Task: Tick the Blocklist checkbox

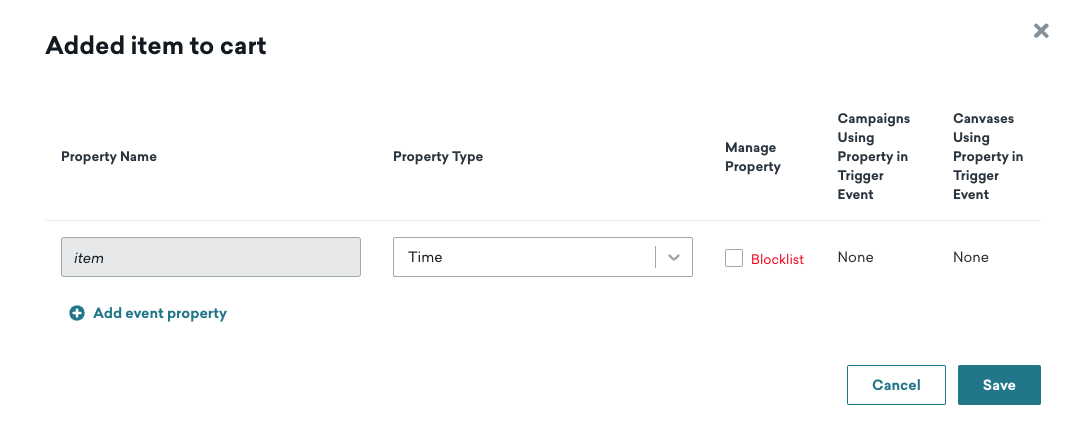Action: tap(734, 258)
